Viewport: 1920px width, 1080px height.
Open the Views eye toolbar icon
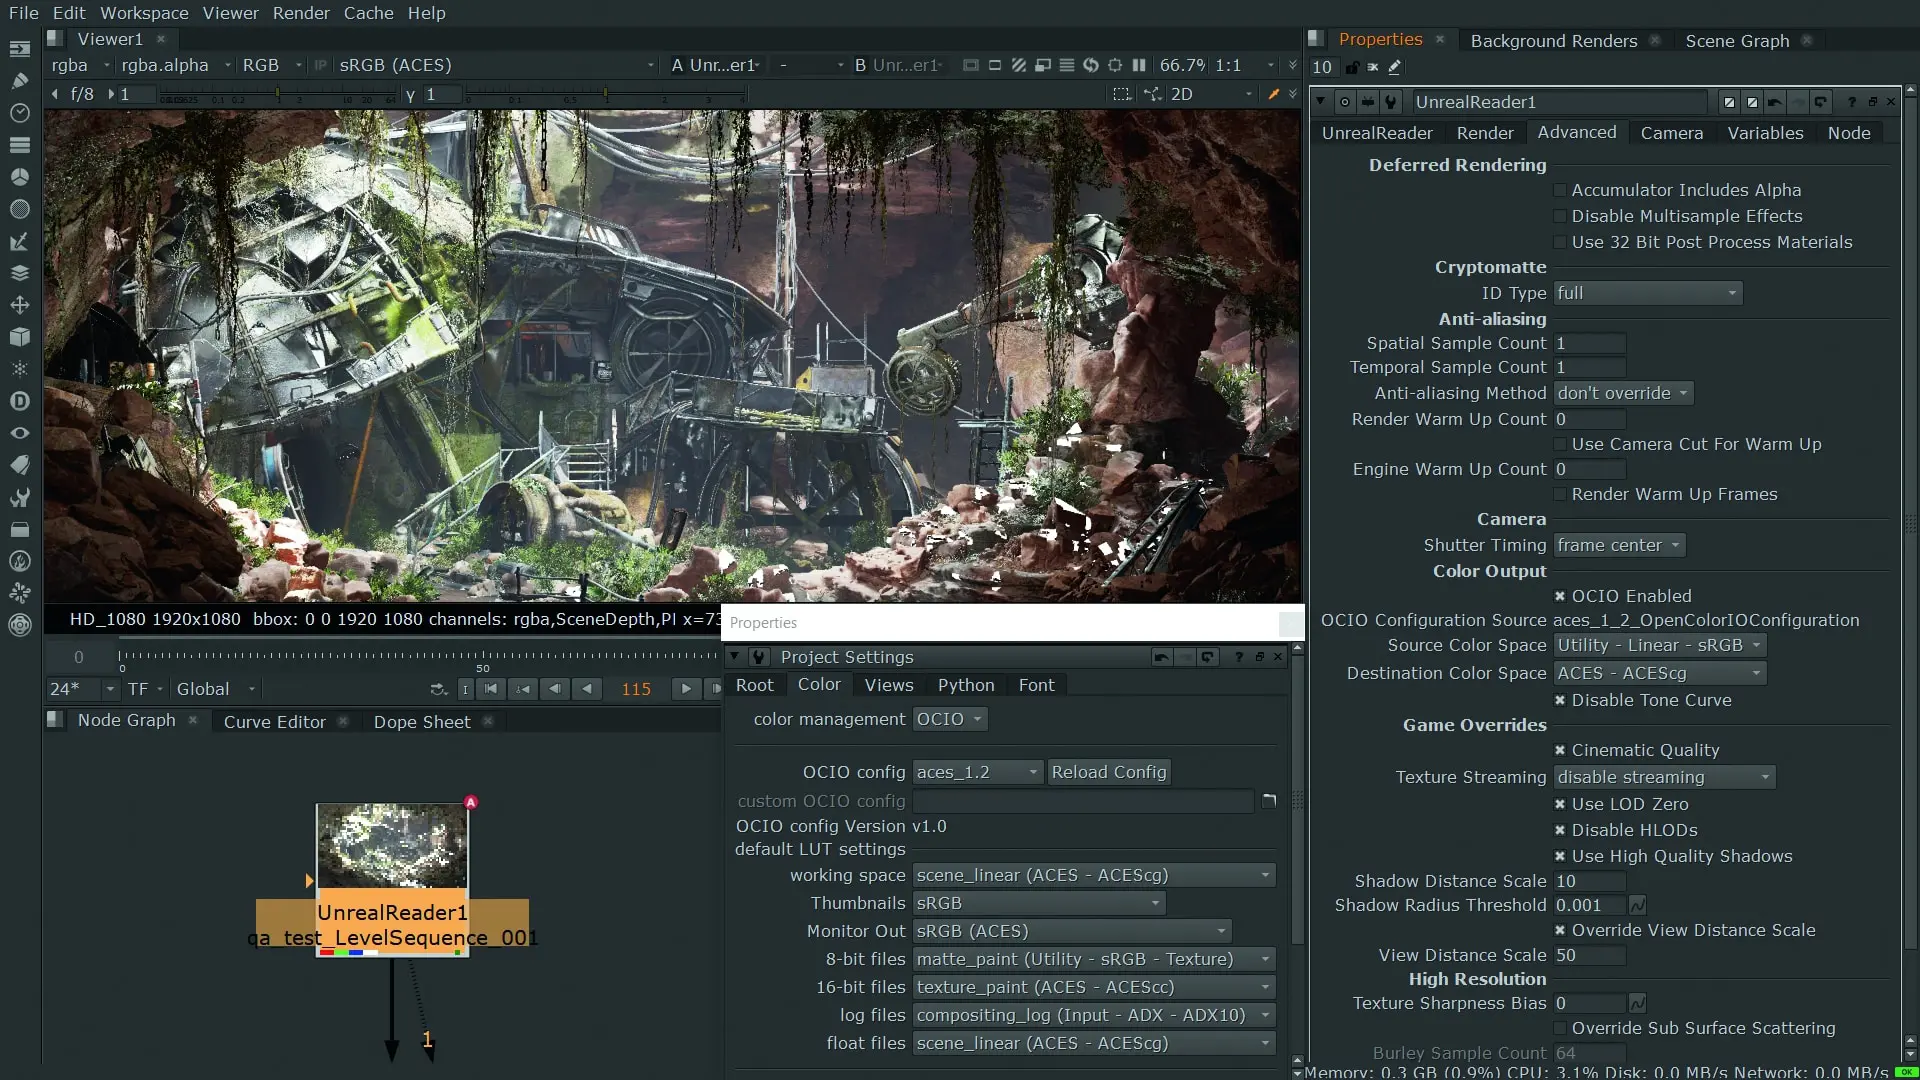pos(19,433)
